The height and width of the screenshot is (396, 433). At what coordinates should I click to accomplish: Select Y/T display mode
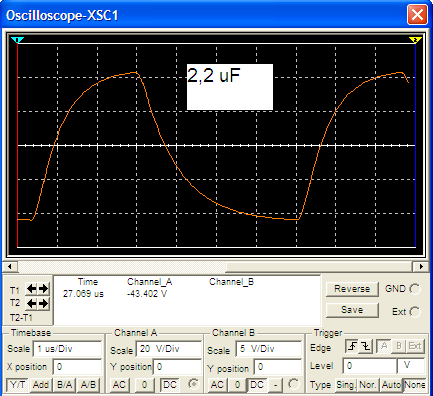tap(17, 385)
